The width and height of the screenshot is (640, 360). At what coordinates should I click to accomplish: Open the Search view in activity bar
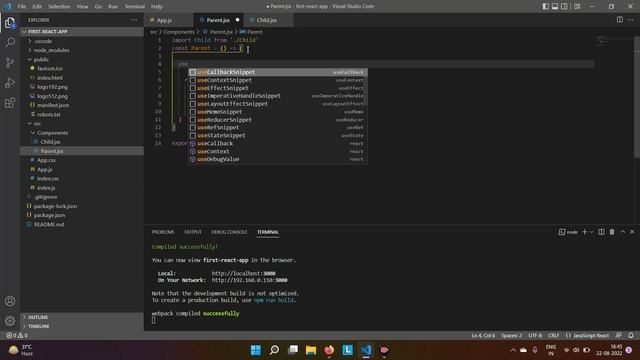tap(10, 42)
